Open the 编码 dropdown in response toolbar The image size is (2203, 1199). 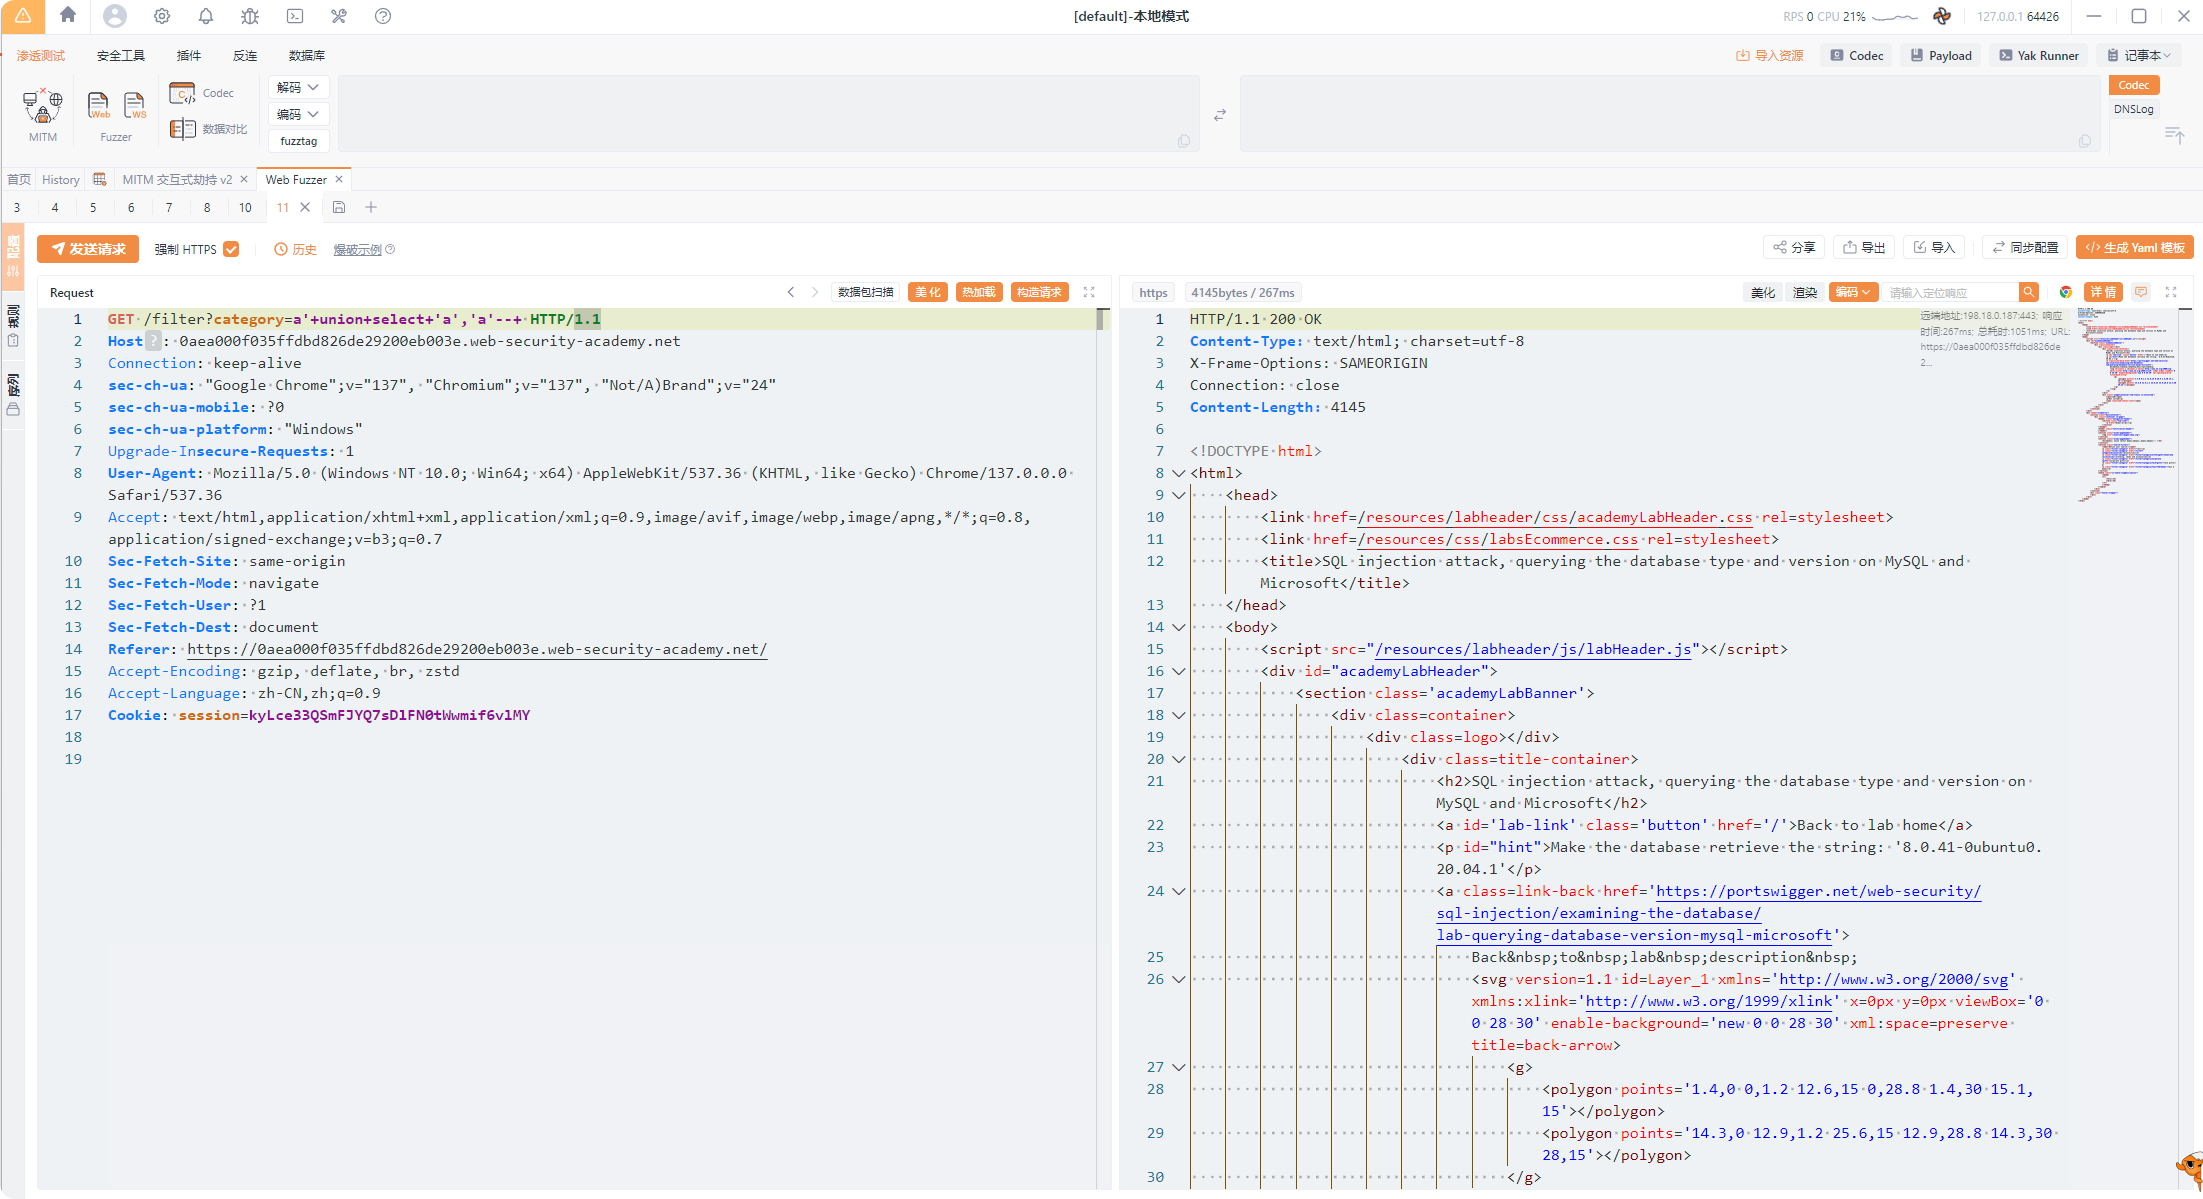(1852, 292)
